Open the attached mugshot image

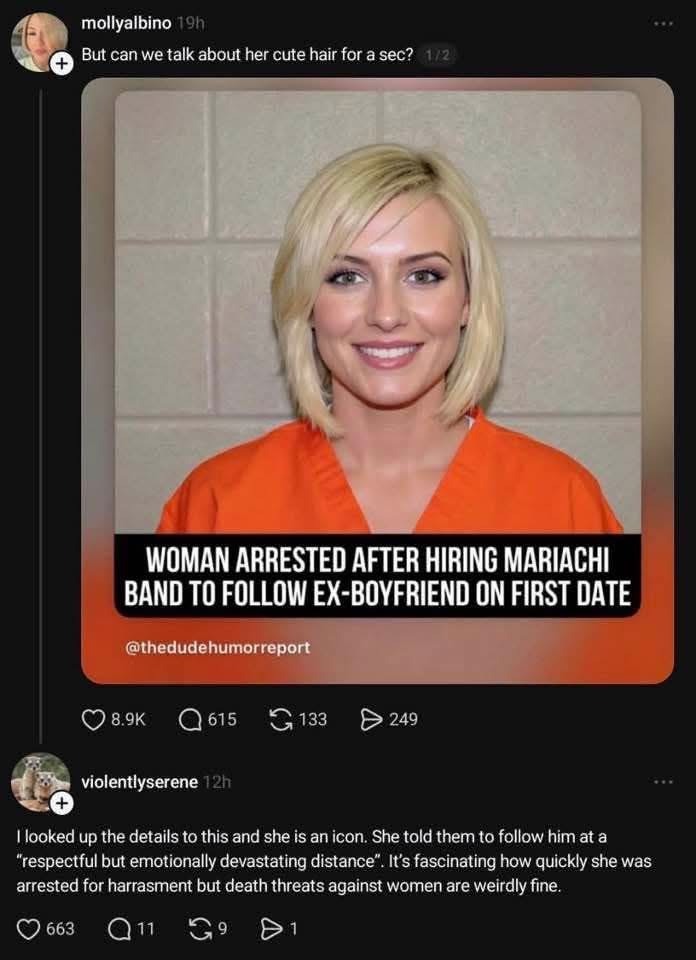pyautogui.click(x=378, y=380)
